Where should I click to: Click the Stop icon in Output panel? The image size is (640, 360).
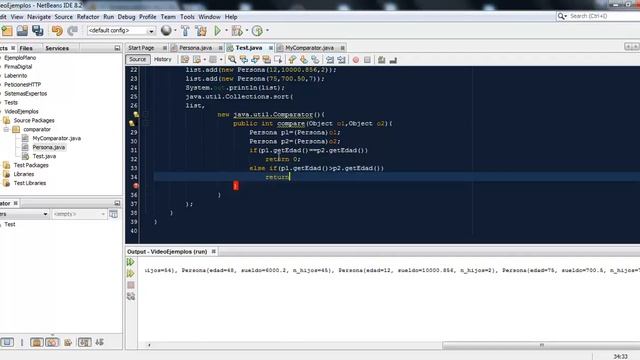coord(131,285)
